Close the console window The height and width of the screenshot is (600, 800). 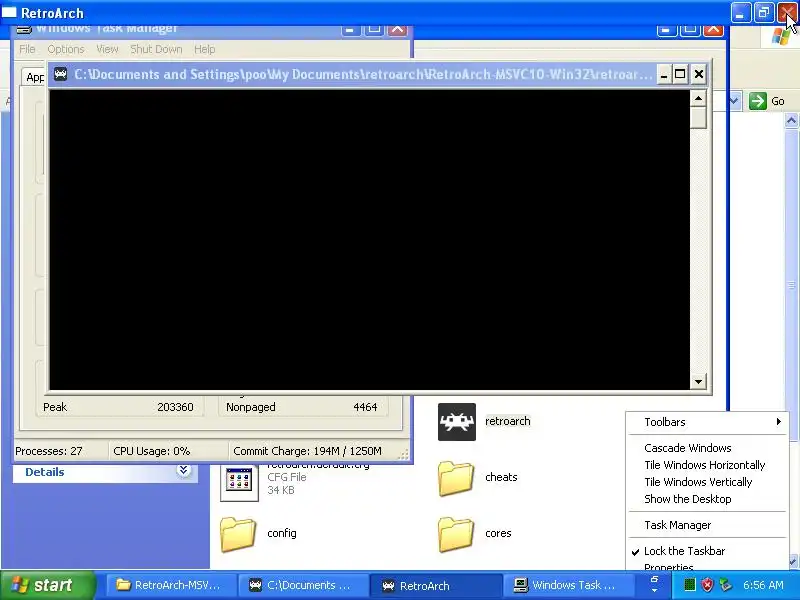coord(698,74)
